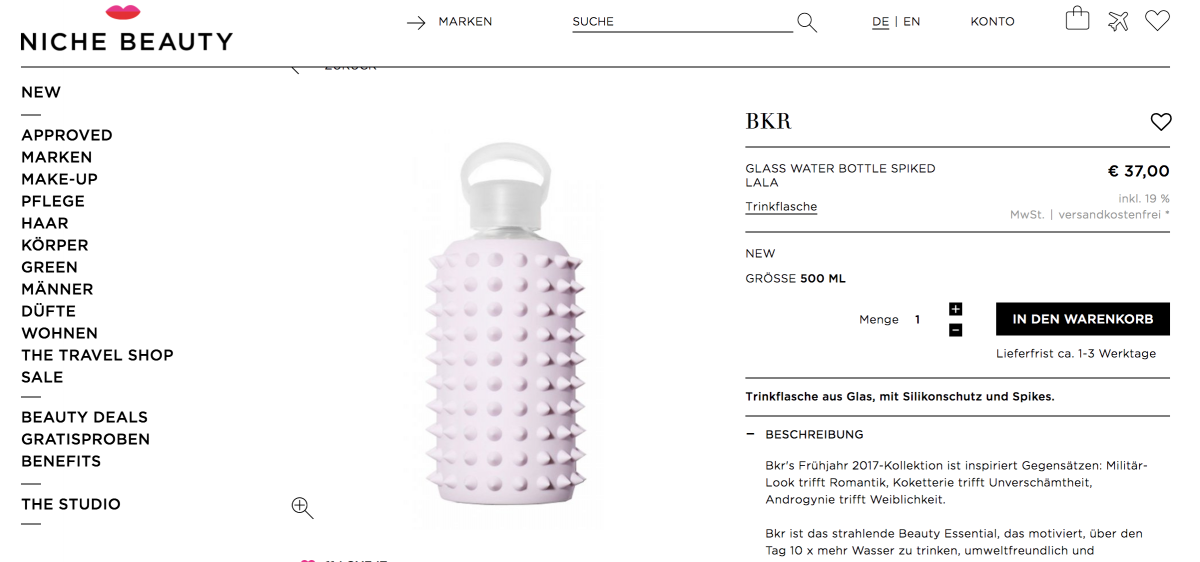Decrease quantity with the minus button
This screenshot has width=1200, height=562.
[955, 330]
